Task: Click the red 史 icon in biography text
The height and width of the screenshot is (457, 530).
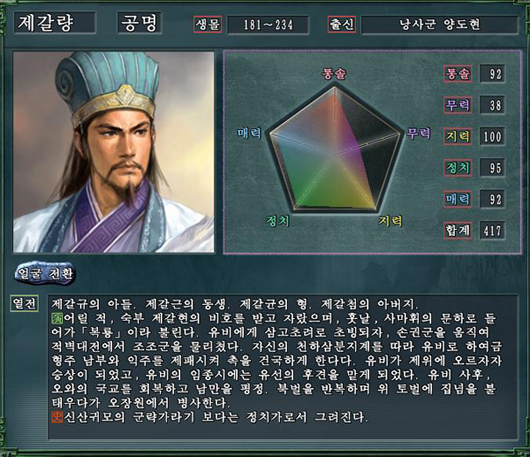Action: [x=57, y=417]
